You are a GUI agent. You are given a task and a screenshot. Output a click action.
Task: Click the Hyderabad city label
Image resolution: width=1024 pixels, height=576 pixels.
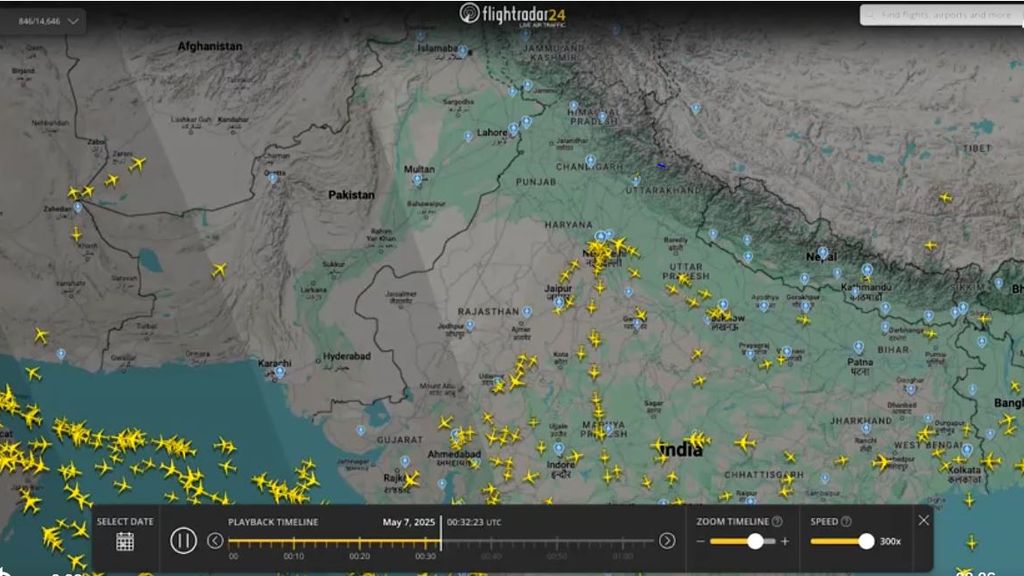click(347, 356)
